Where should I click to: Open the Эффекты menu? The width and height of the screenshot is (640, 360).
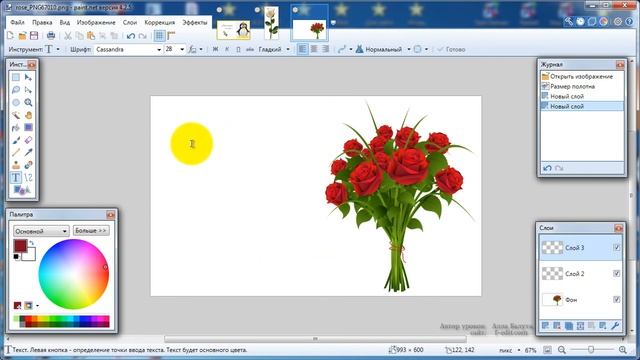click(195, 22)
